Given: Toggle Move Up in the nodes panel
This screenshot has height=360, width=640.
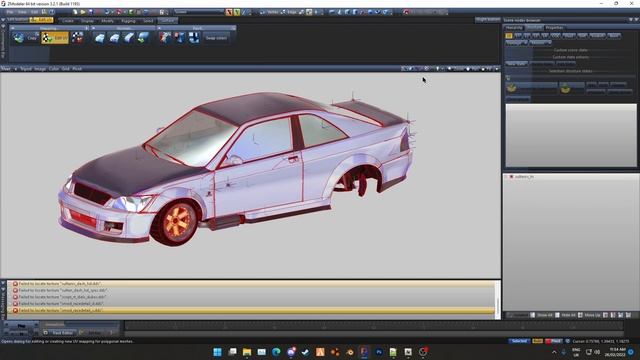Looking at the screenshot, I should (x=589, y=315).
